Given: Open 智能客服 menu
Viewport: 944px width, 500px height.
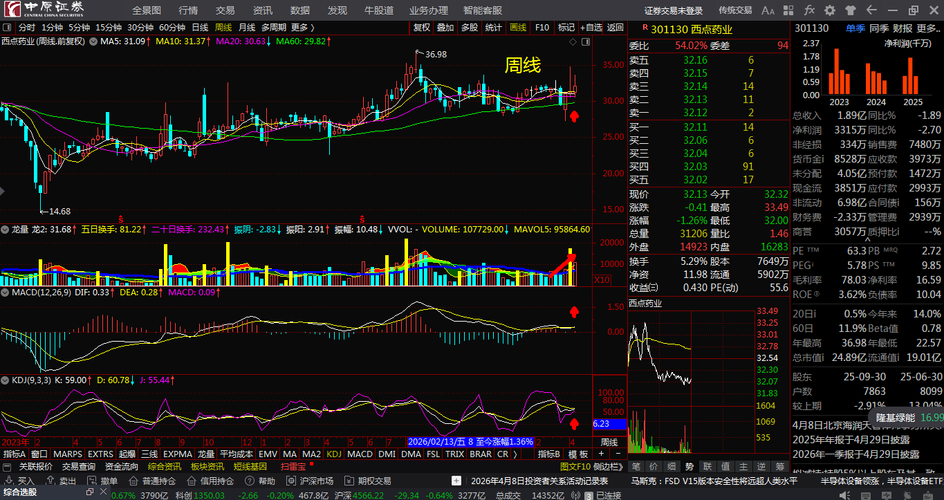Looking at the screenshot, I should (x=483, y=10).
